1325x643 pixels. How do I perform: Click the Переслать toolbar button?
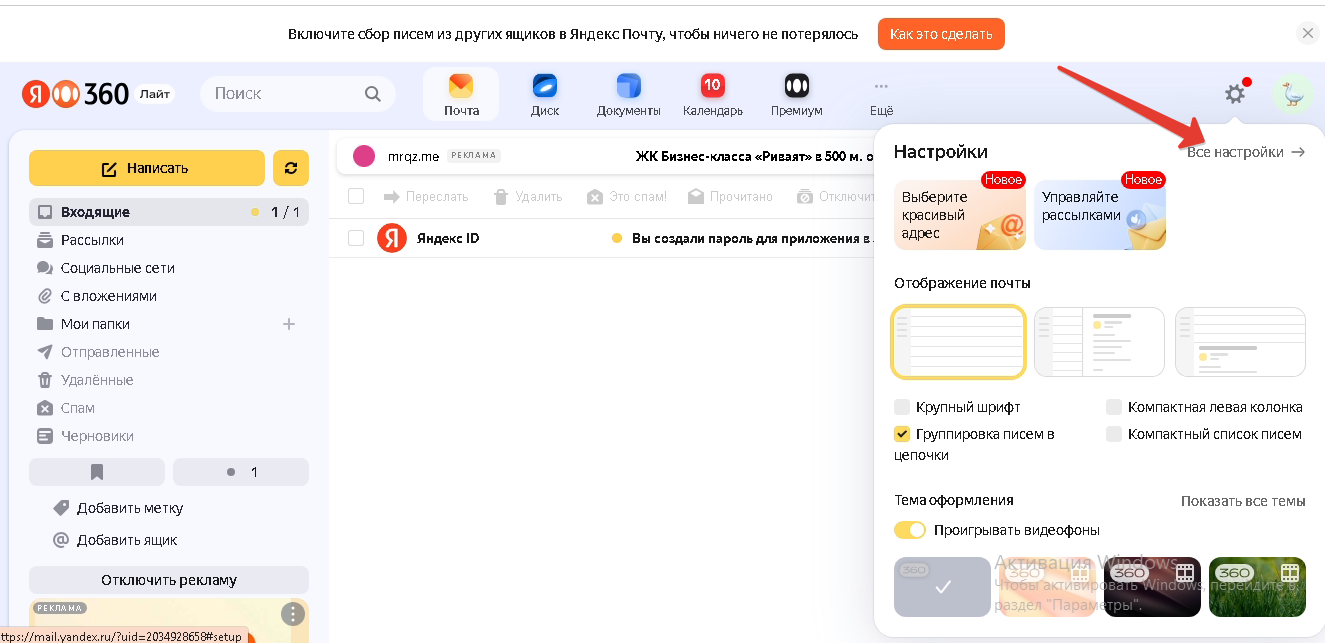click(426, 197)
